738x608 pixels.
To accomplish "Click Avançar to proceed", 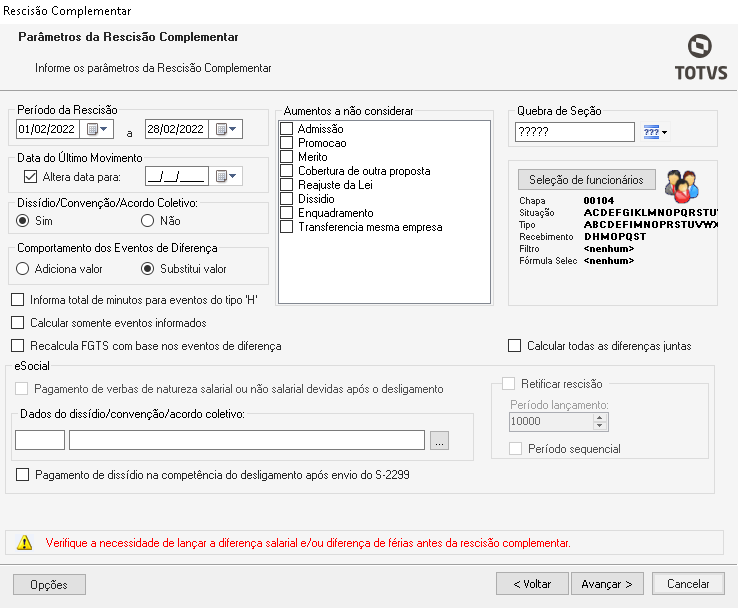I will coord(608,584).
